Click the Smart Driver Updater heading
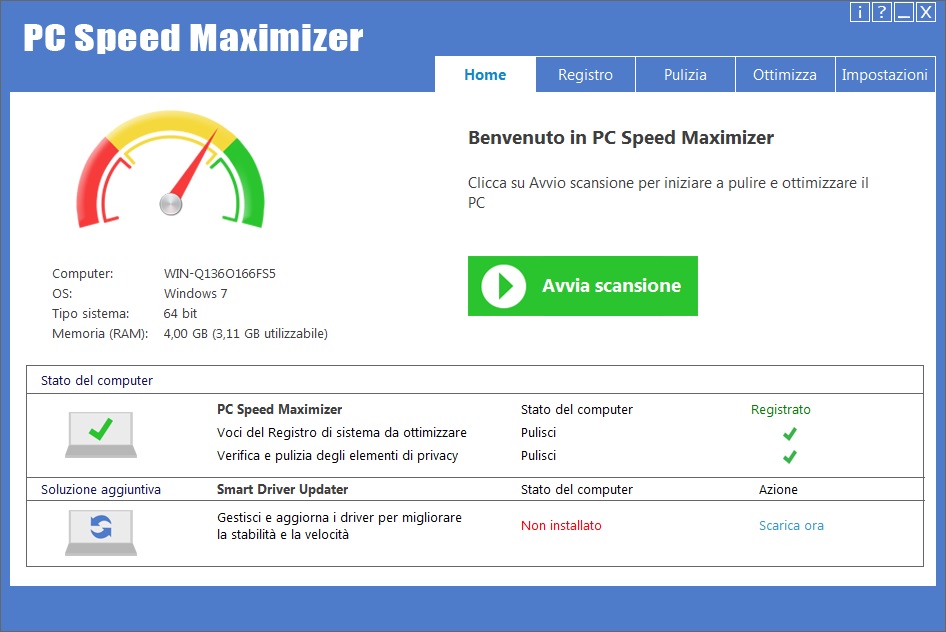 click(282, 489)
